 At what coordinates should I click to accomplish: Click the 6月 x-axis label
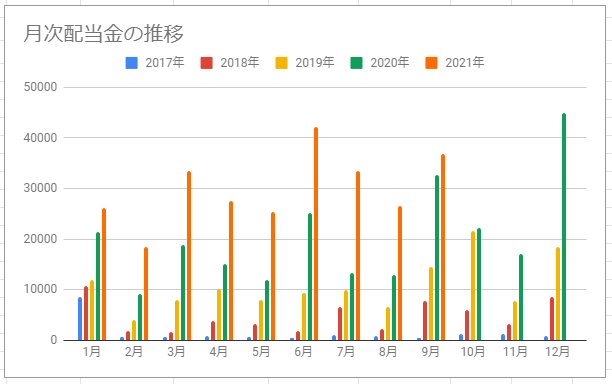pyautogui.click(x=303, y=352)
